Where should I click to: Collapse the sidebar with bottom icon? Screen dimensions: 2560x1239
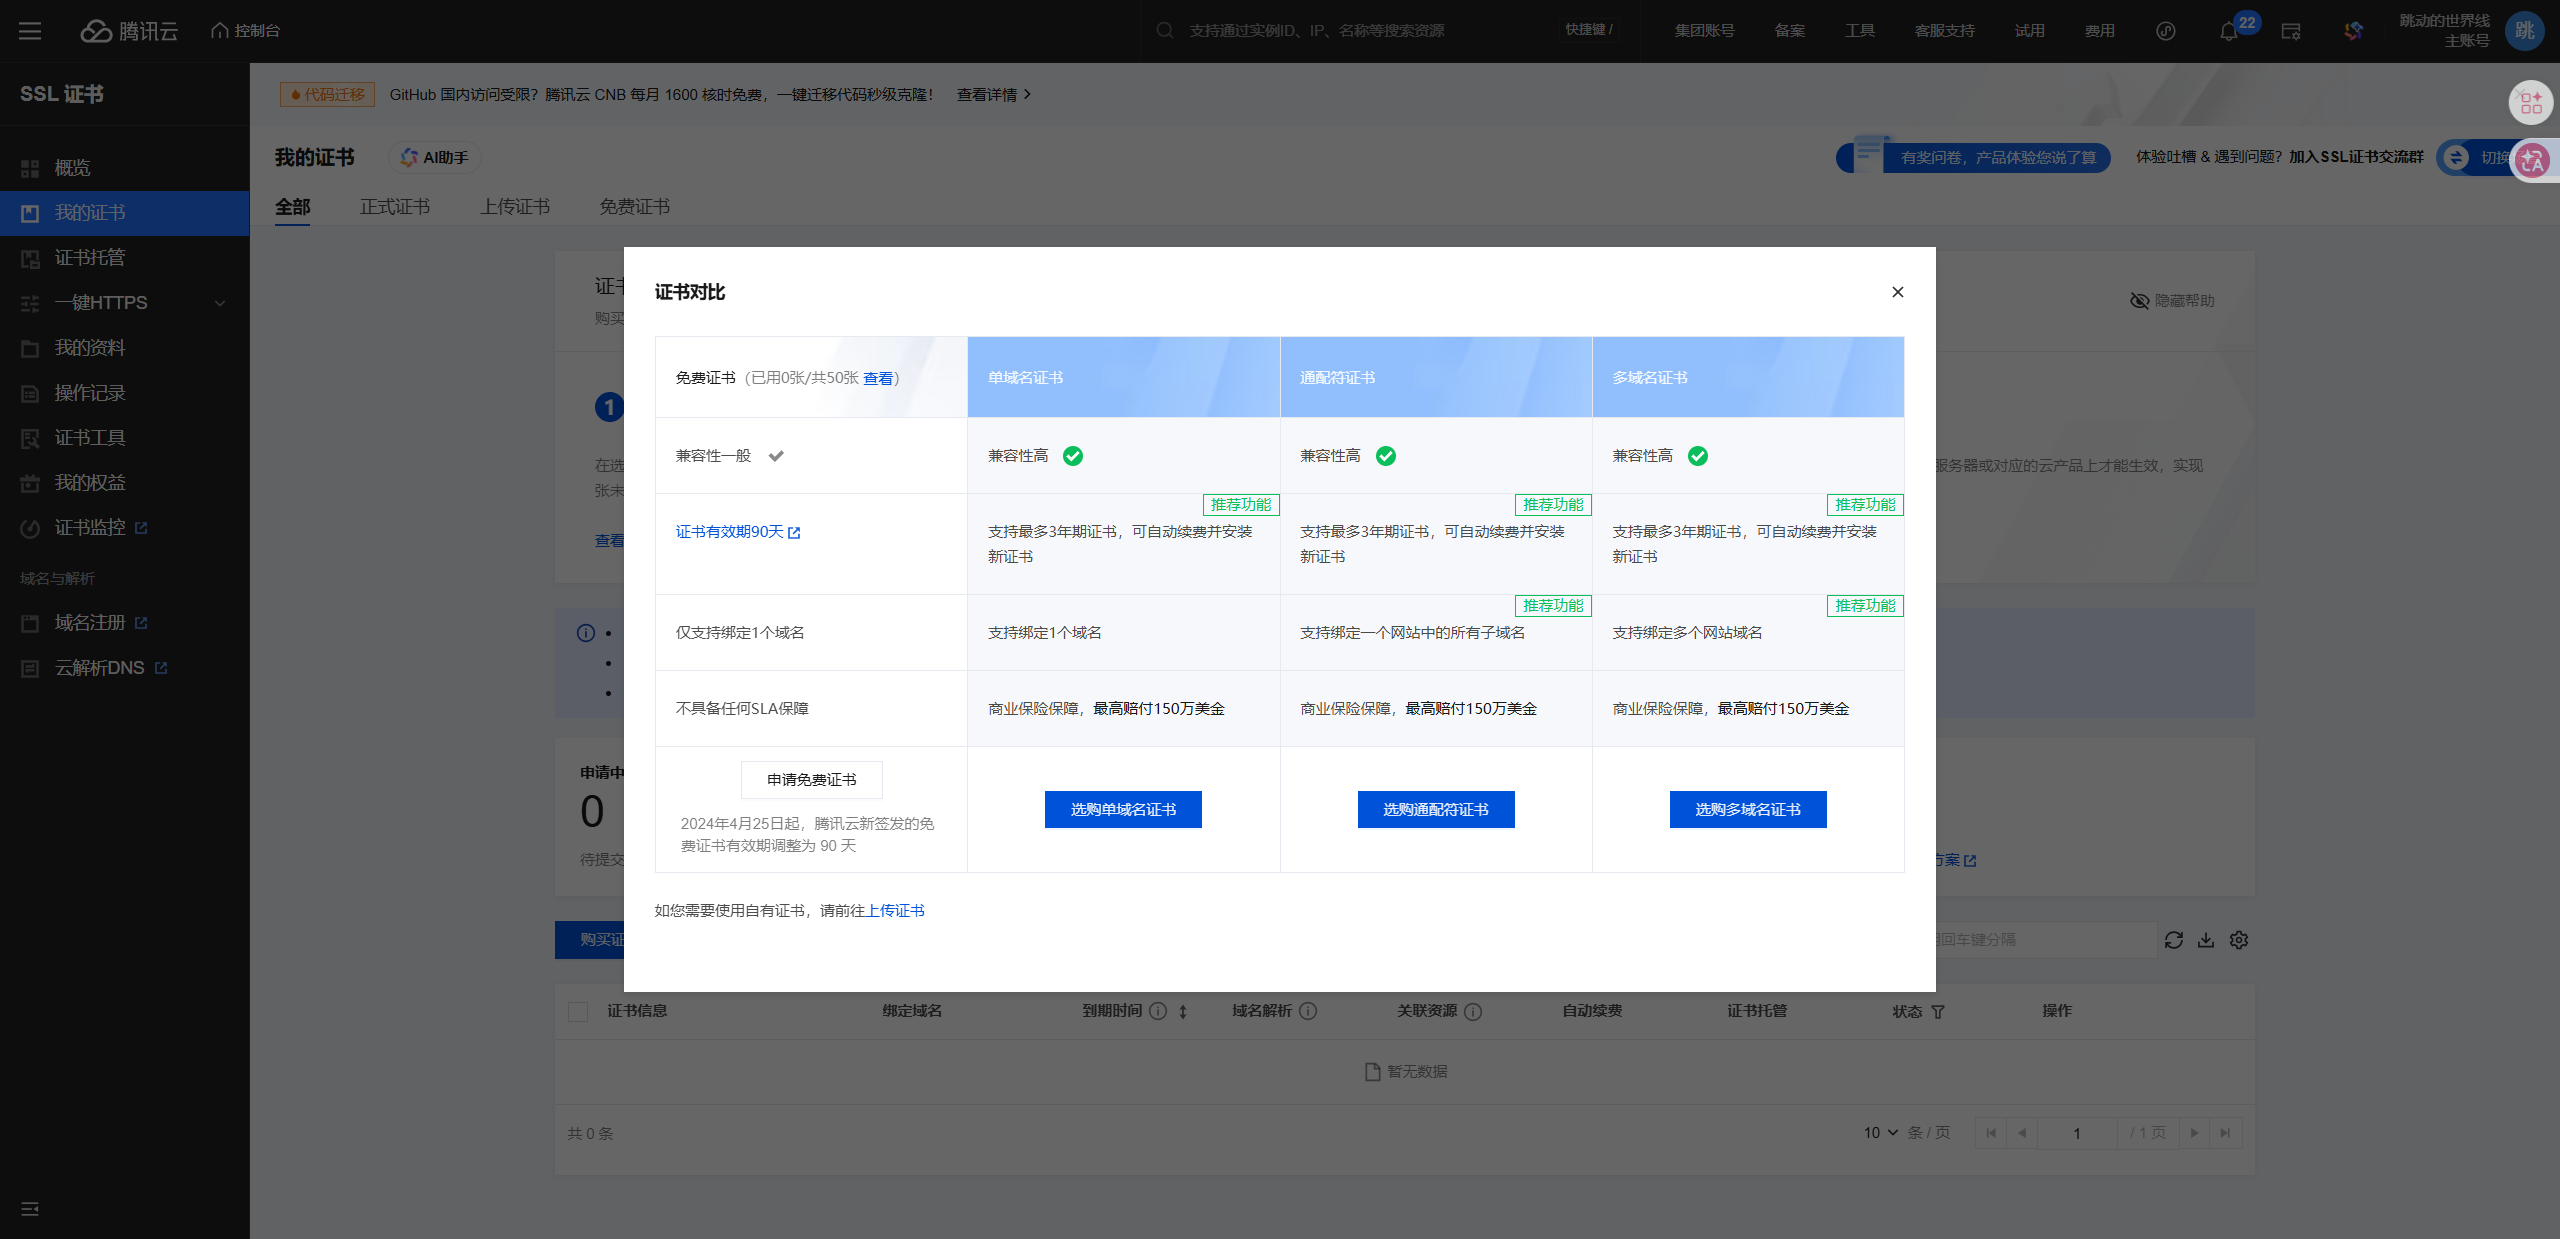pyautogui.click(x=30, y=1208)
